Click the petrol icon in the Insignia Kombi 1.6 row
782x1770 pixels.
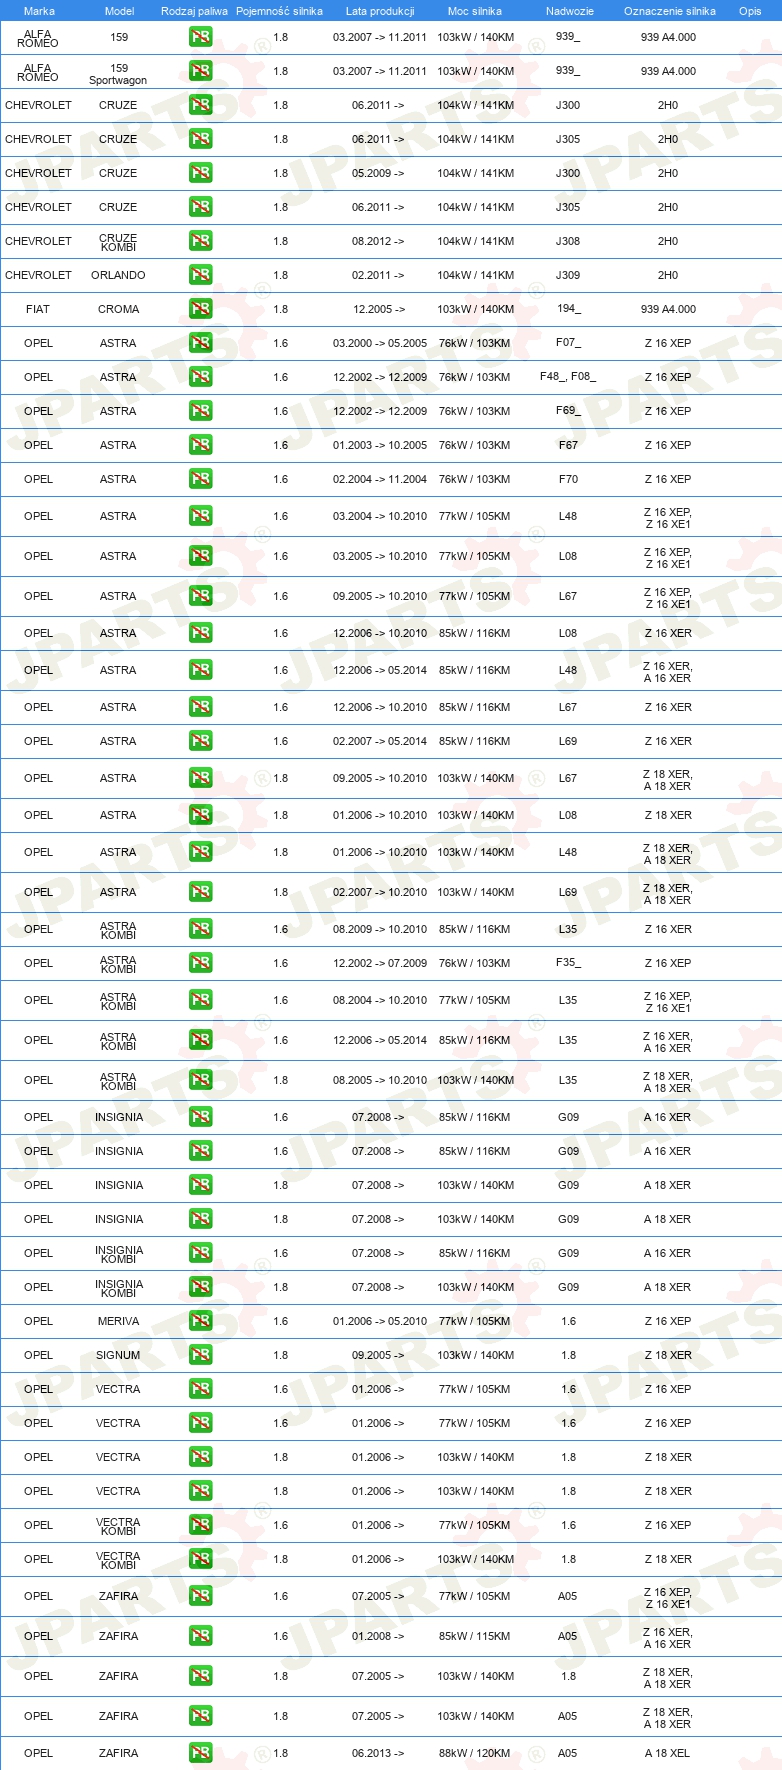pos(200,1253)
